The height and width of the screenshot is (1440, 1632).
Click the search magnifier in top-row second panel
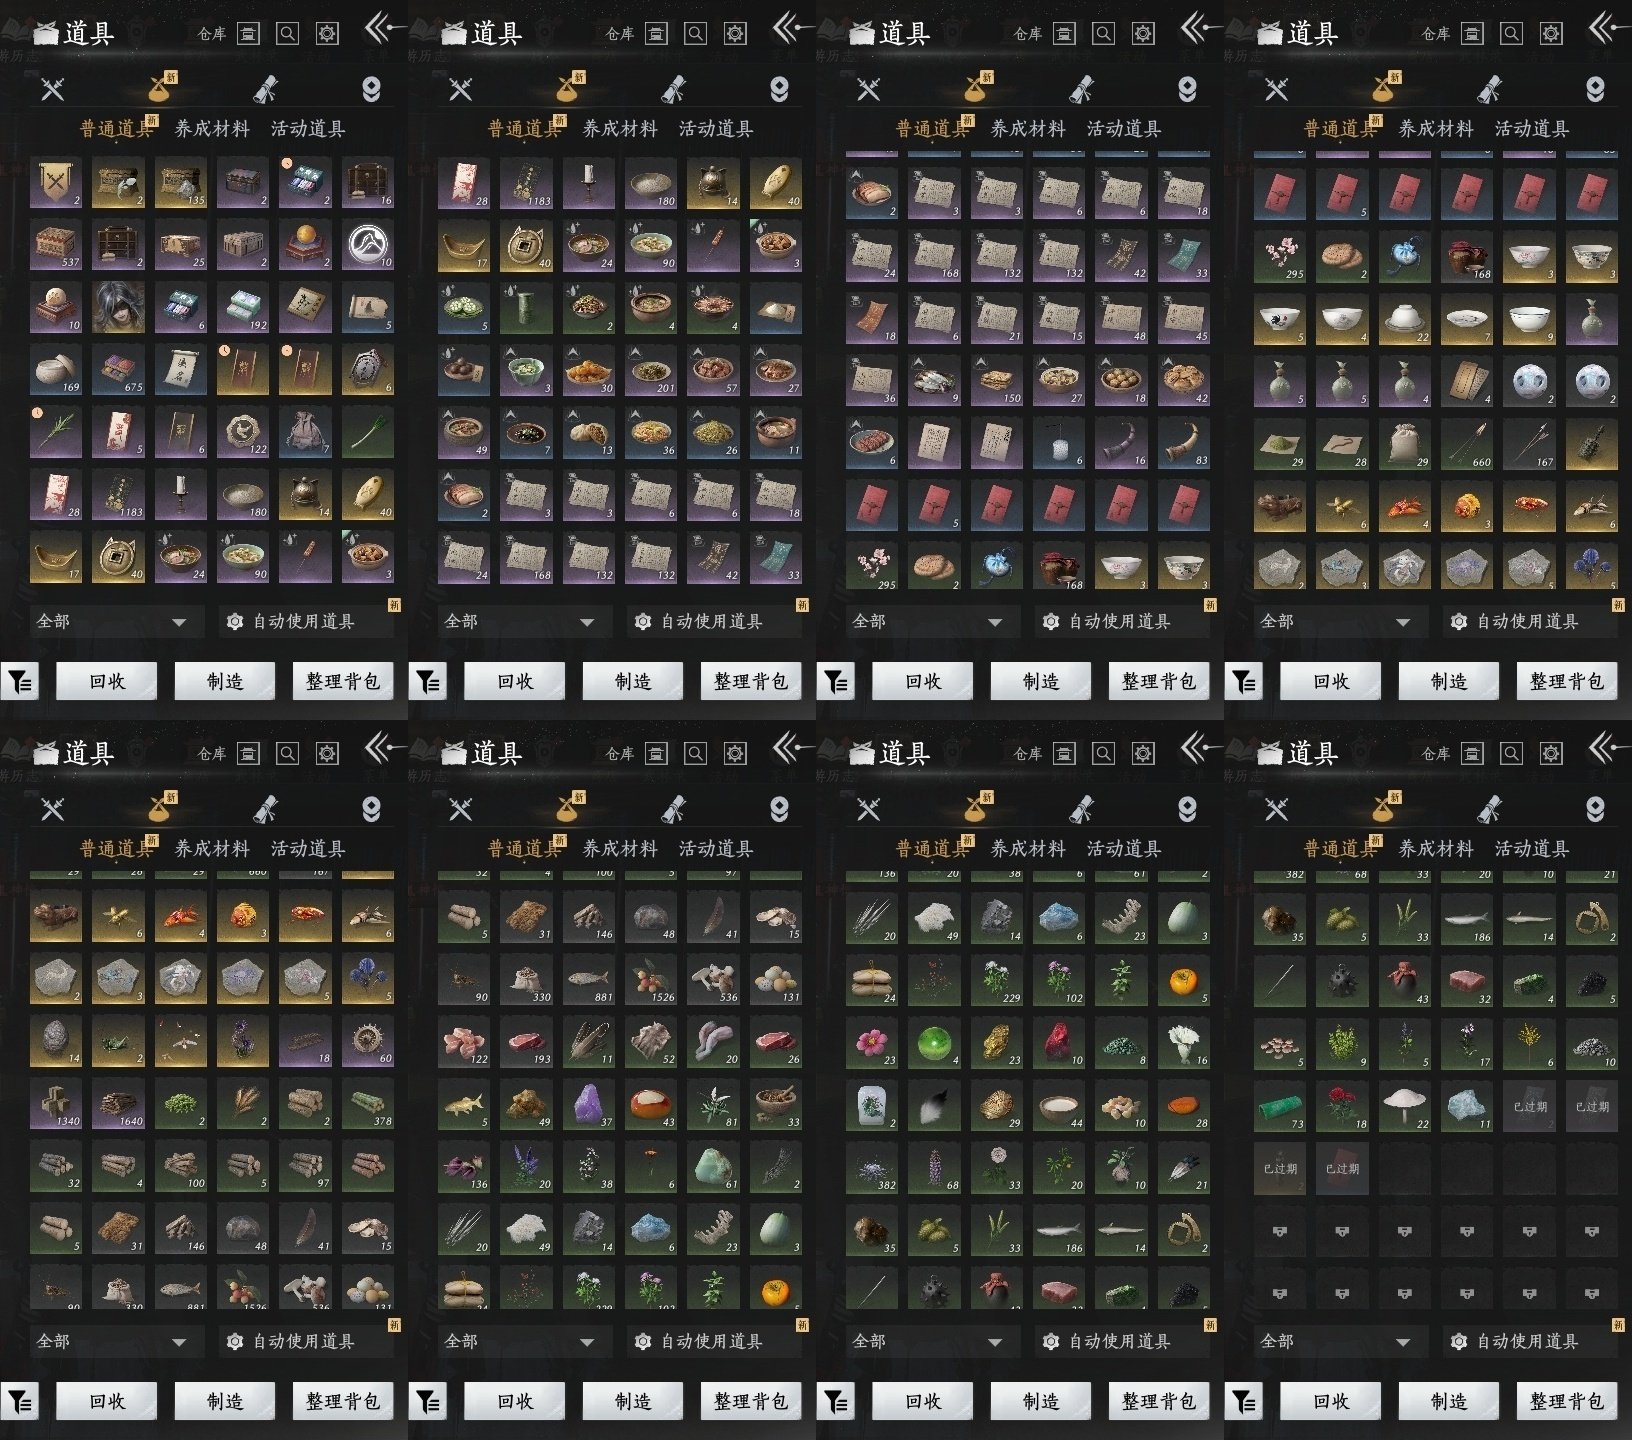point(695,33)
